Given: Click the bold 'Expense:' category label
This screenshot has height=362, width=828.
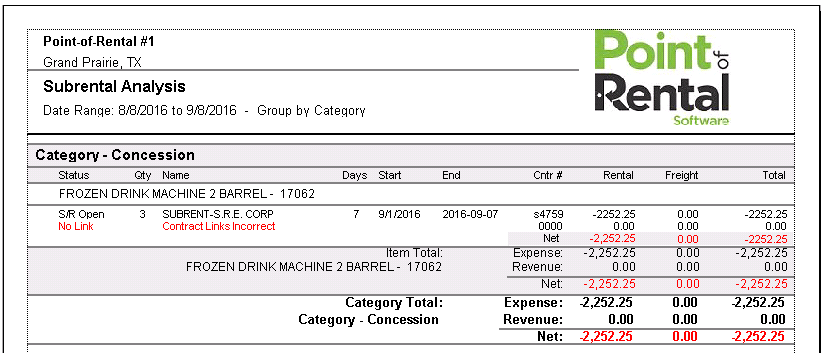Looking at the screenshot, I should (x=534, y=303).
